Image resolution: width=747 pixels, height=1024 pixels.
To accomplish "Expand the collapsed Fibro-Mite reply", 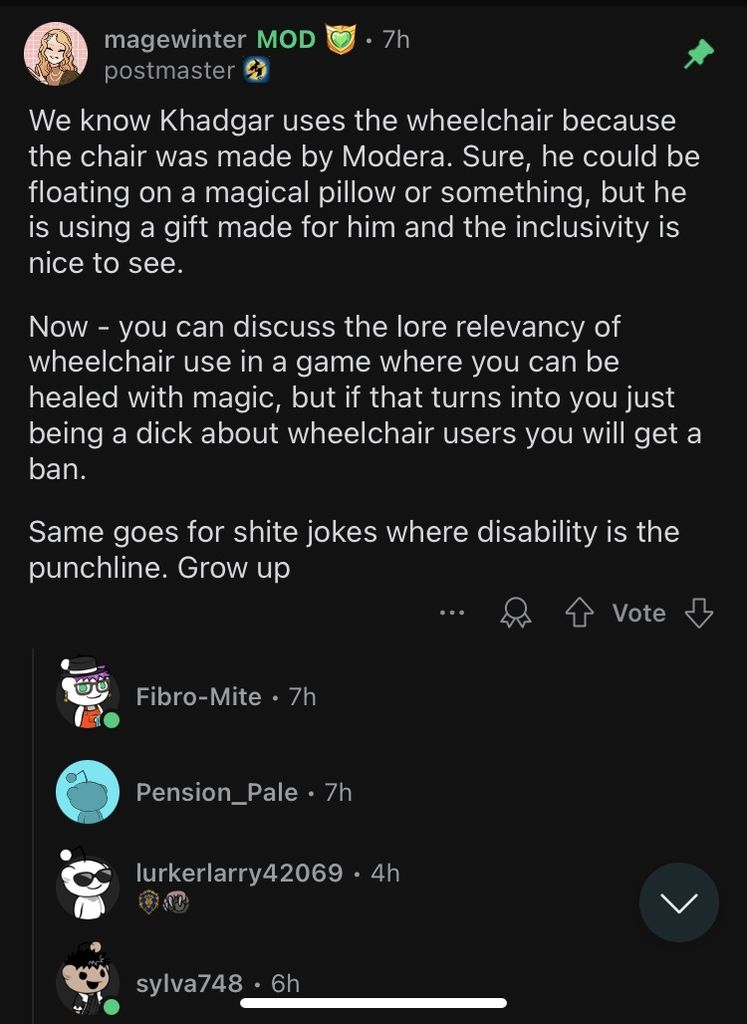I will pyautogui.click(x=198, y=697).
